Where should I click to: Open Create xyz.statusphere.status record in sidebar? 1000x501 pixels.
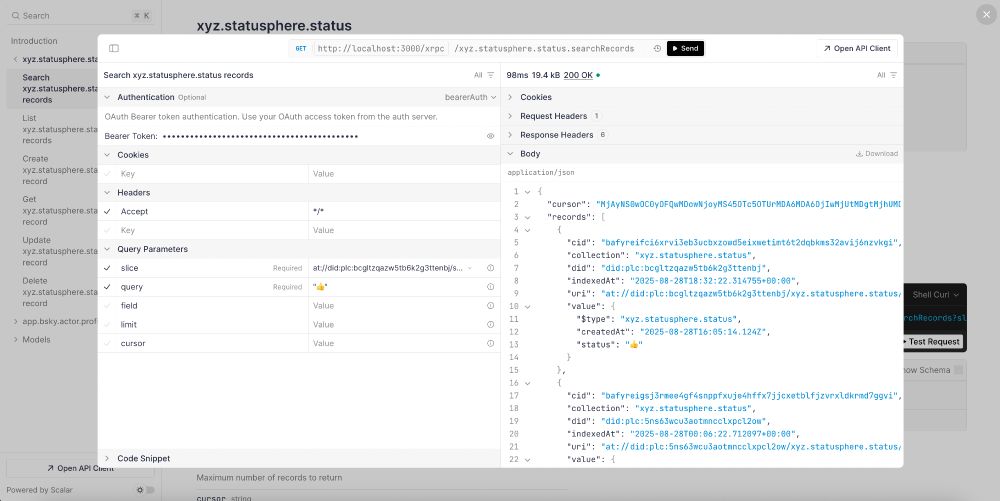pos(60,170)
